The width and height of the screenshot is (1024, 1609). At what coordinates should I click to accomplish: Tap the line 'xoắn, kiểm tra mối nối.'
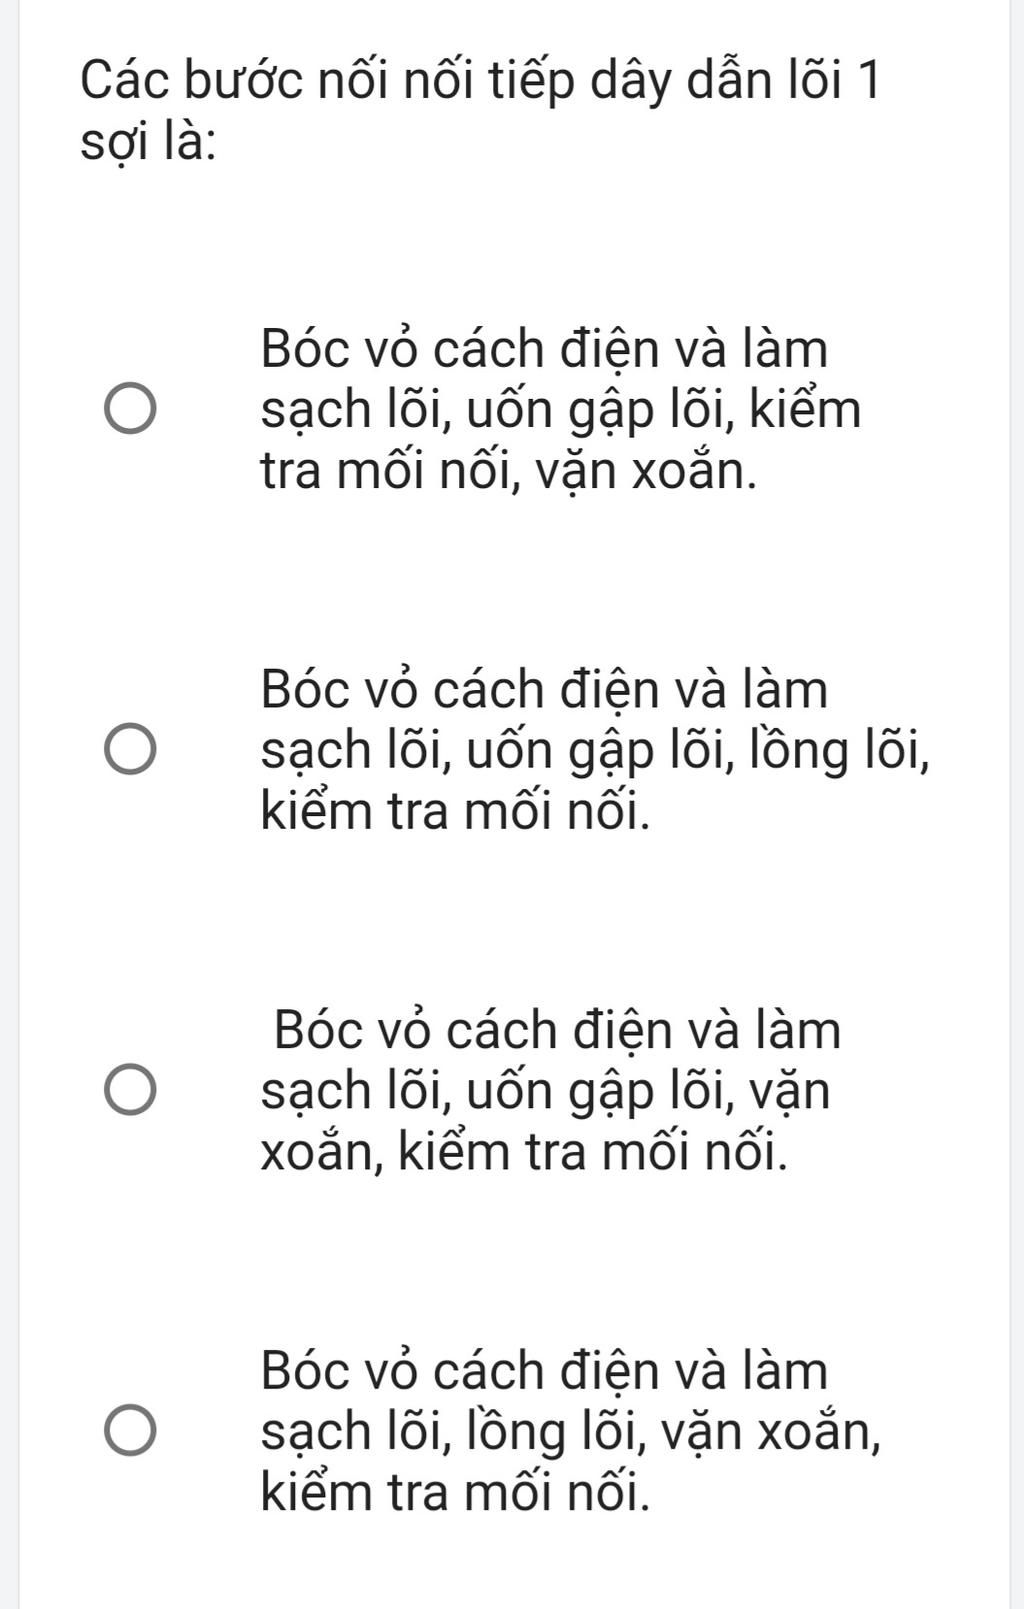pyautogui.click(x=524, y=1151)
